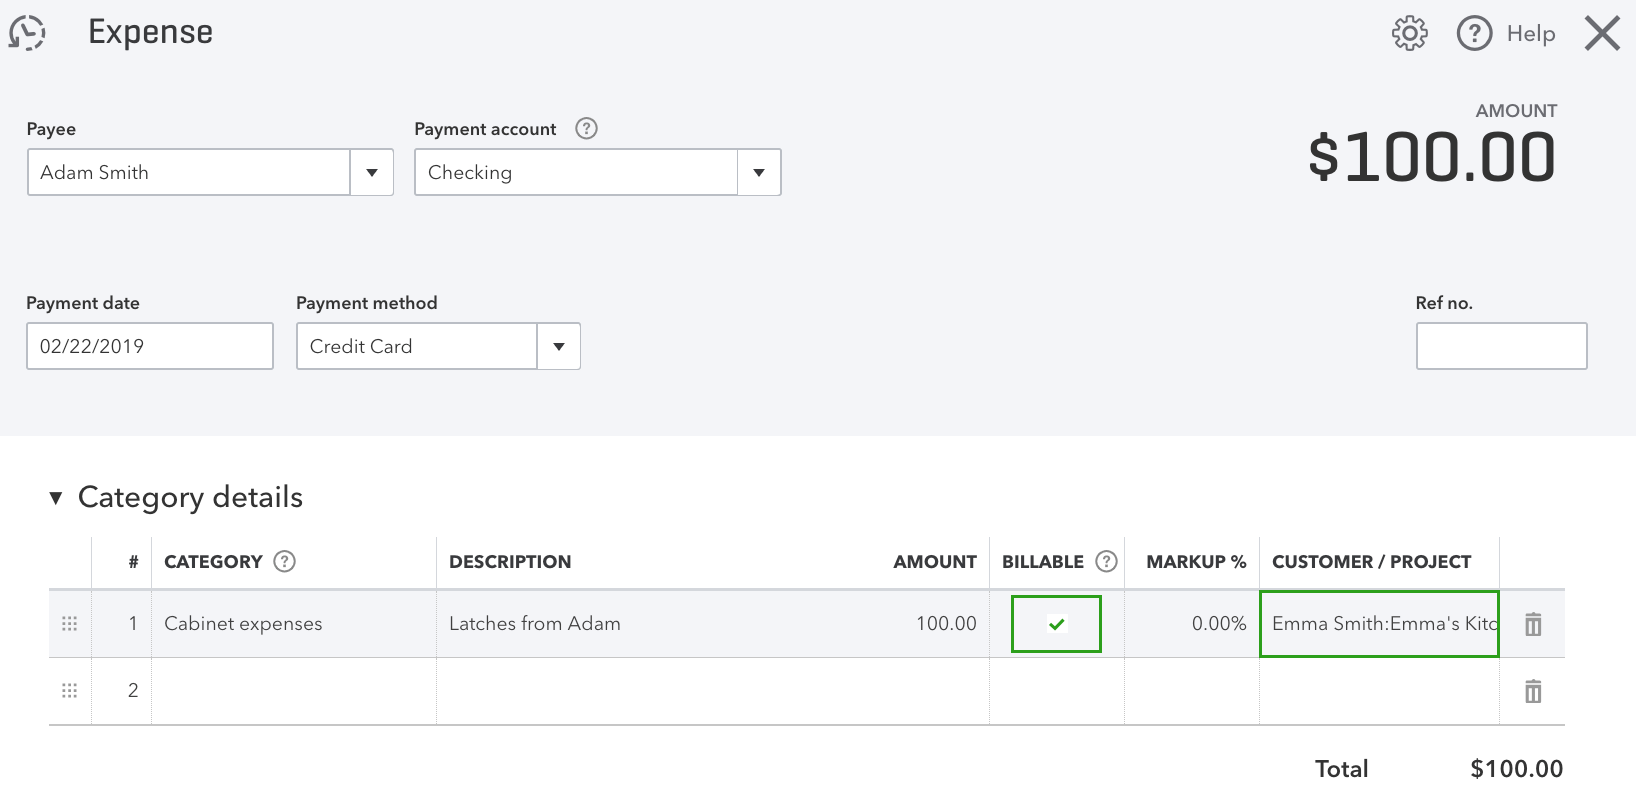
Task: Delete line 2 with trash icon
Action: coord(1533,691)
